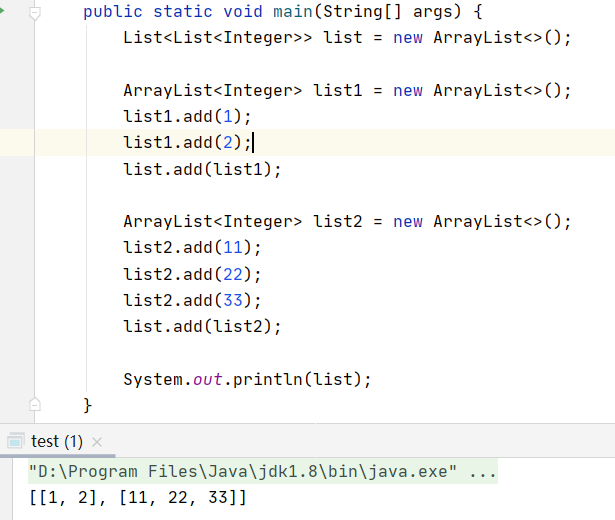Click the ArrayList<Integer> list1 declaration line
The image size is (615, 520).
point(347,90)
